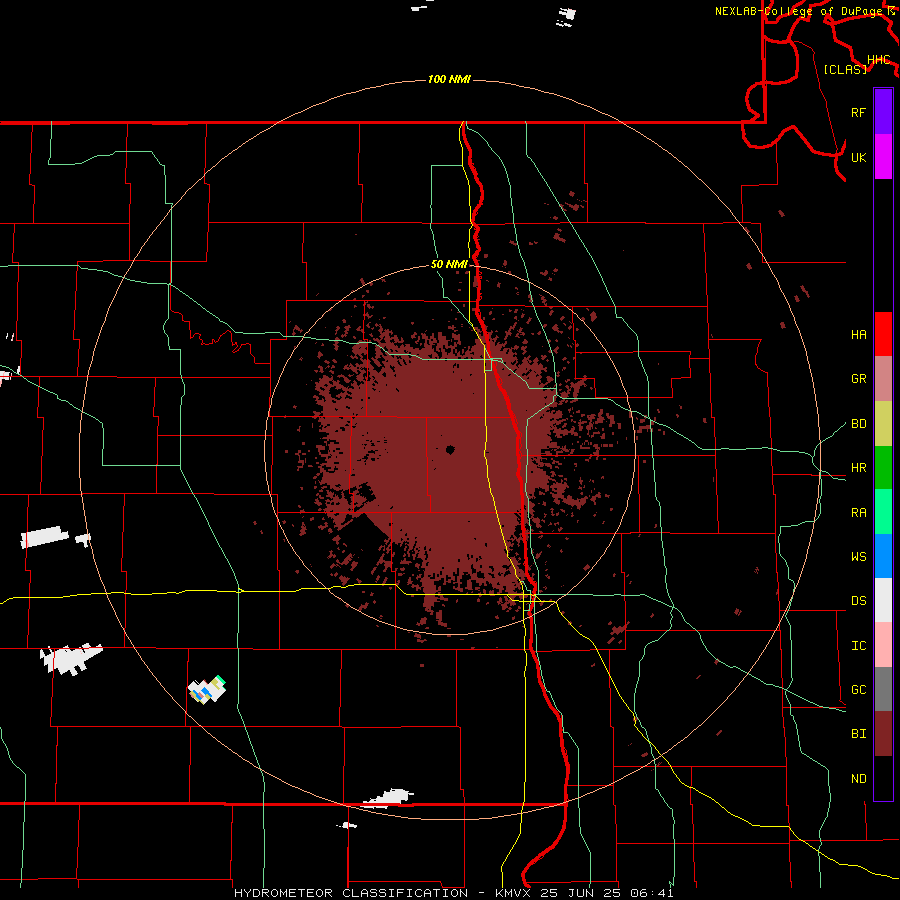Viewport: 900px width, 900px height.
Task: Click the ND legend label text
Action: (x=858, y=778)
